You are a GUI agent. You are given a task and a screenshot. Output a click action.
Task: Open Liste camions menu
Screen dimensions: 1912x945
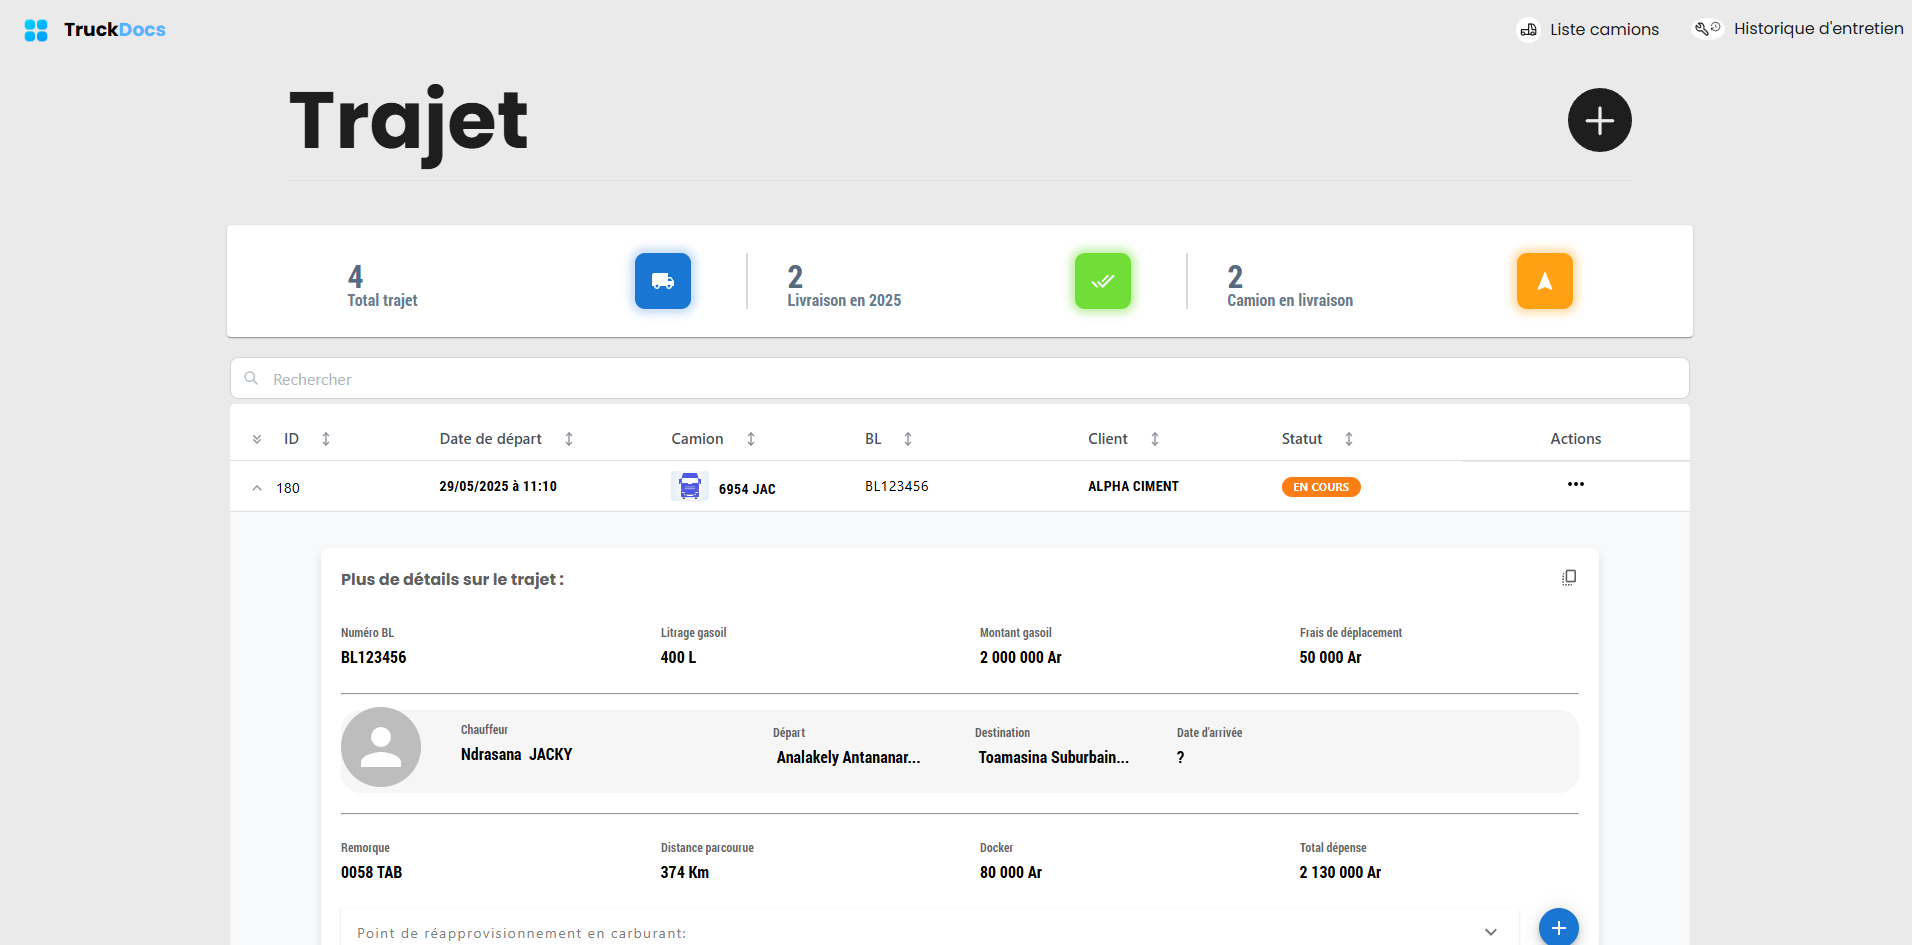pos(1588,29)
